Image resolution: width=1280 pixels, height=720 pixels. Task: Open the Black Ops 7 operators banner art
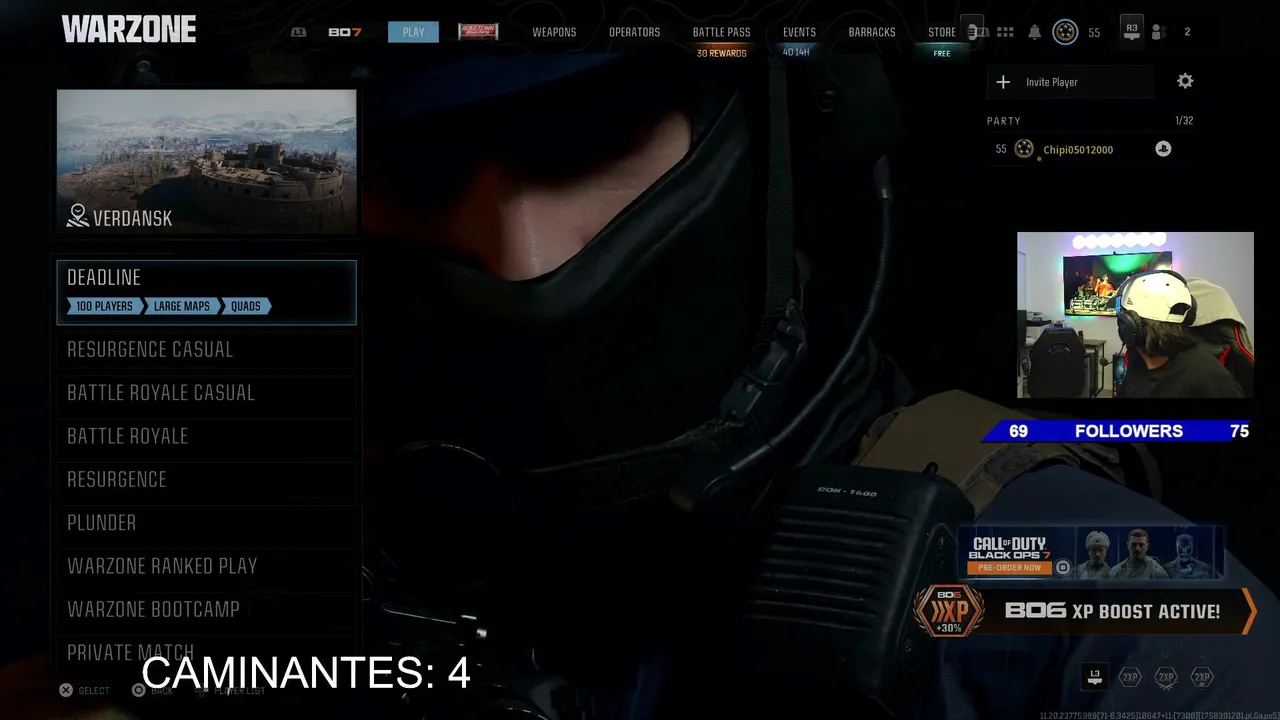pyautogui.click(x=1149, y=553)
